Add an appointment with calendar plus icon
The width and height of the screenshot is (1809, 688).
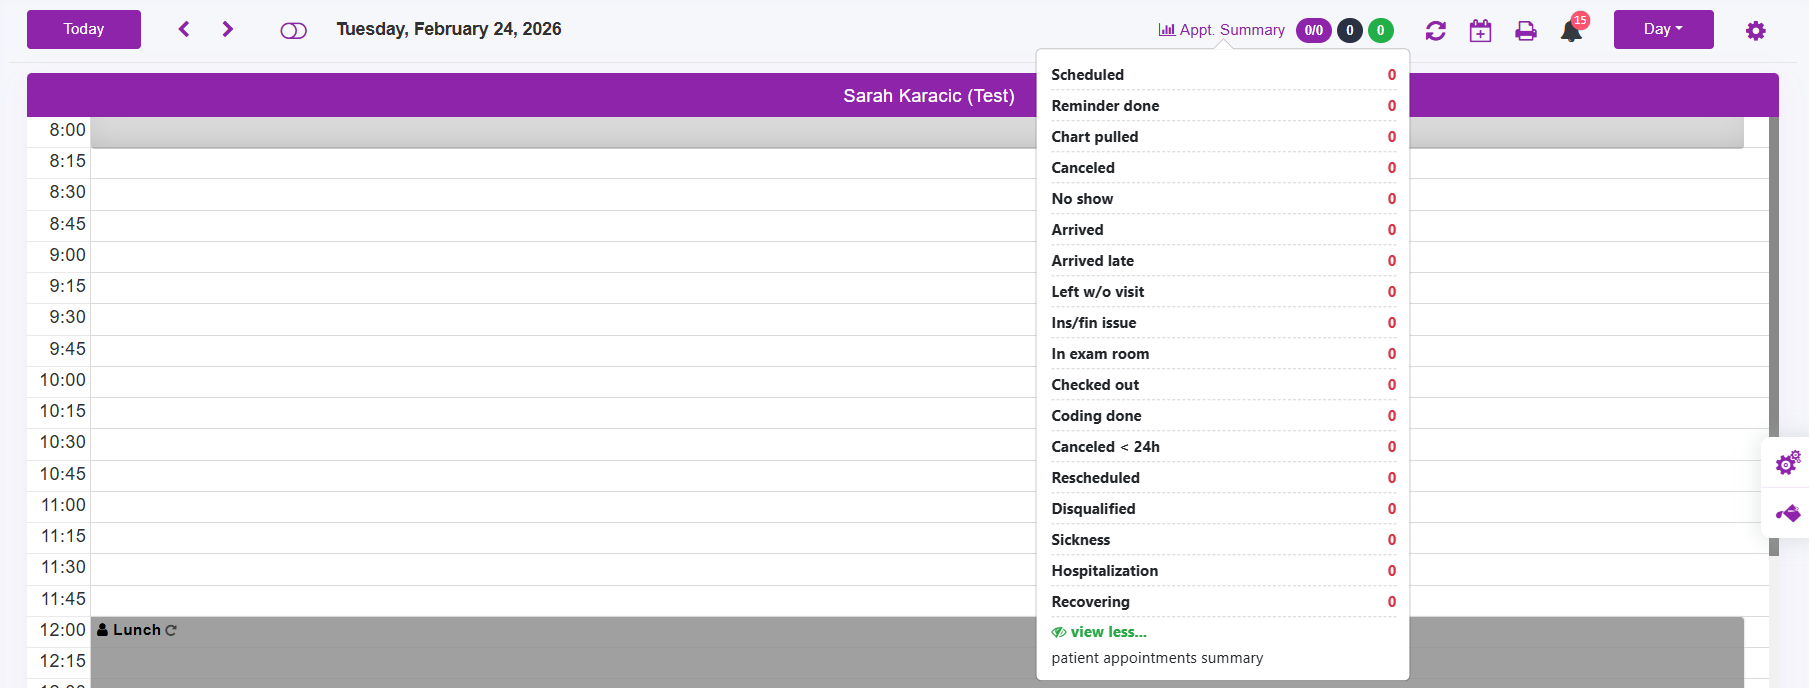click(x=1480, y=31)
